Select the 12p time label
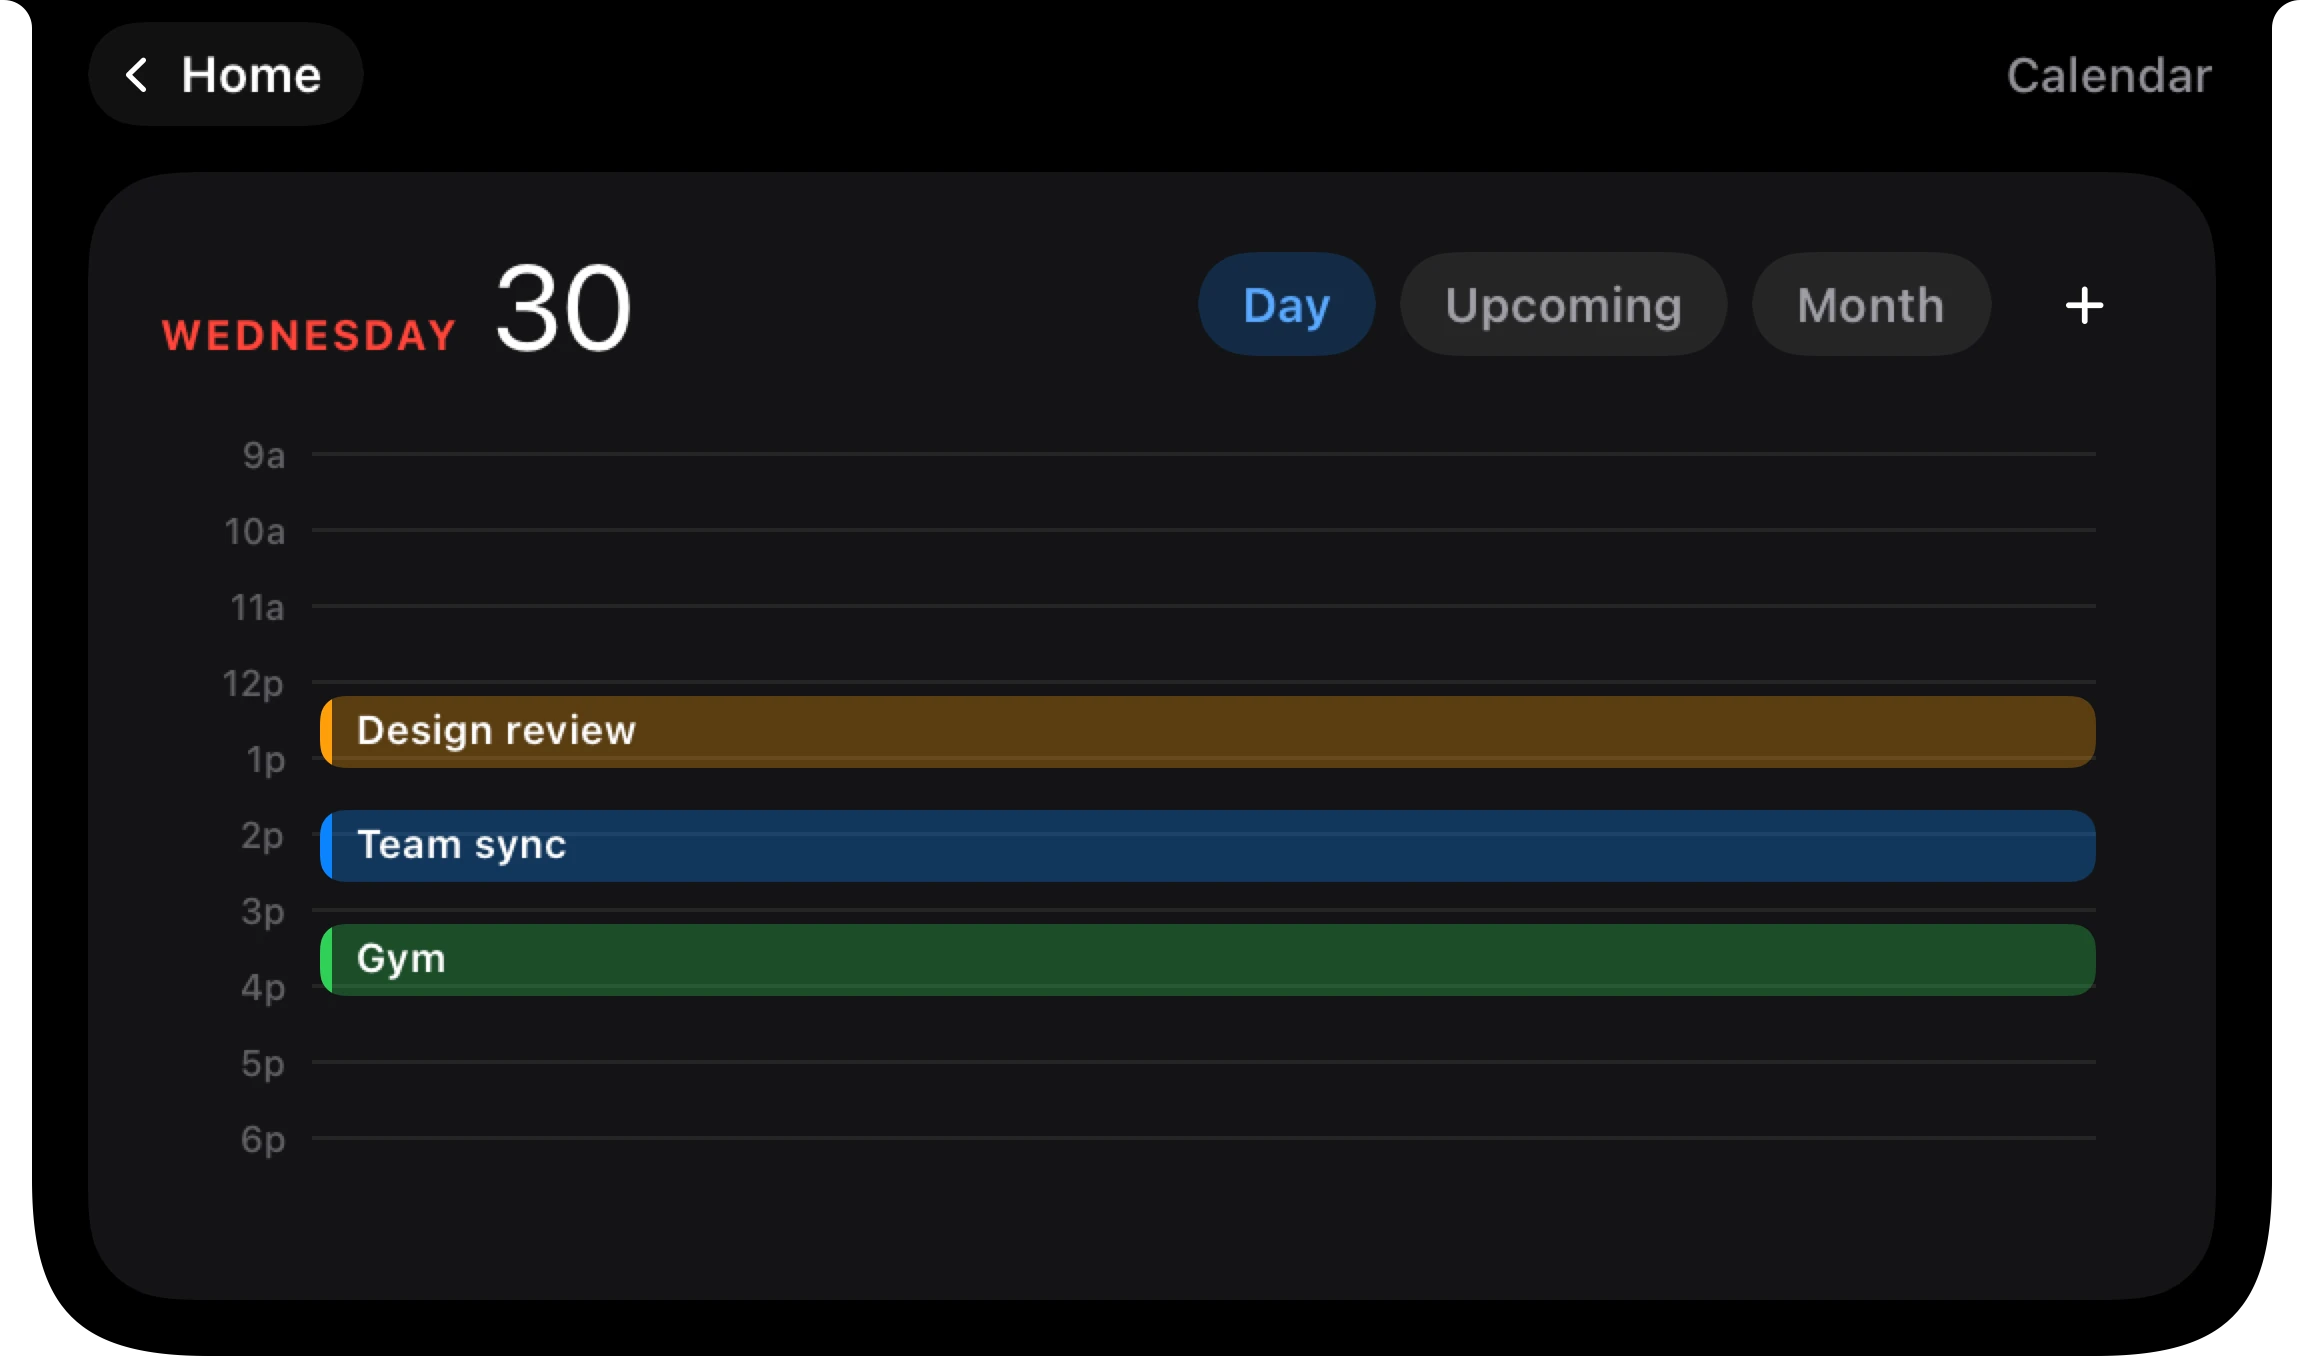The width and height of the screenshot is (2304, 1364). 253,685
